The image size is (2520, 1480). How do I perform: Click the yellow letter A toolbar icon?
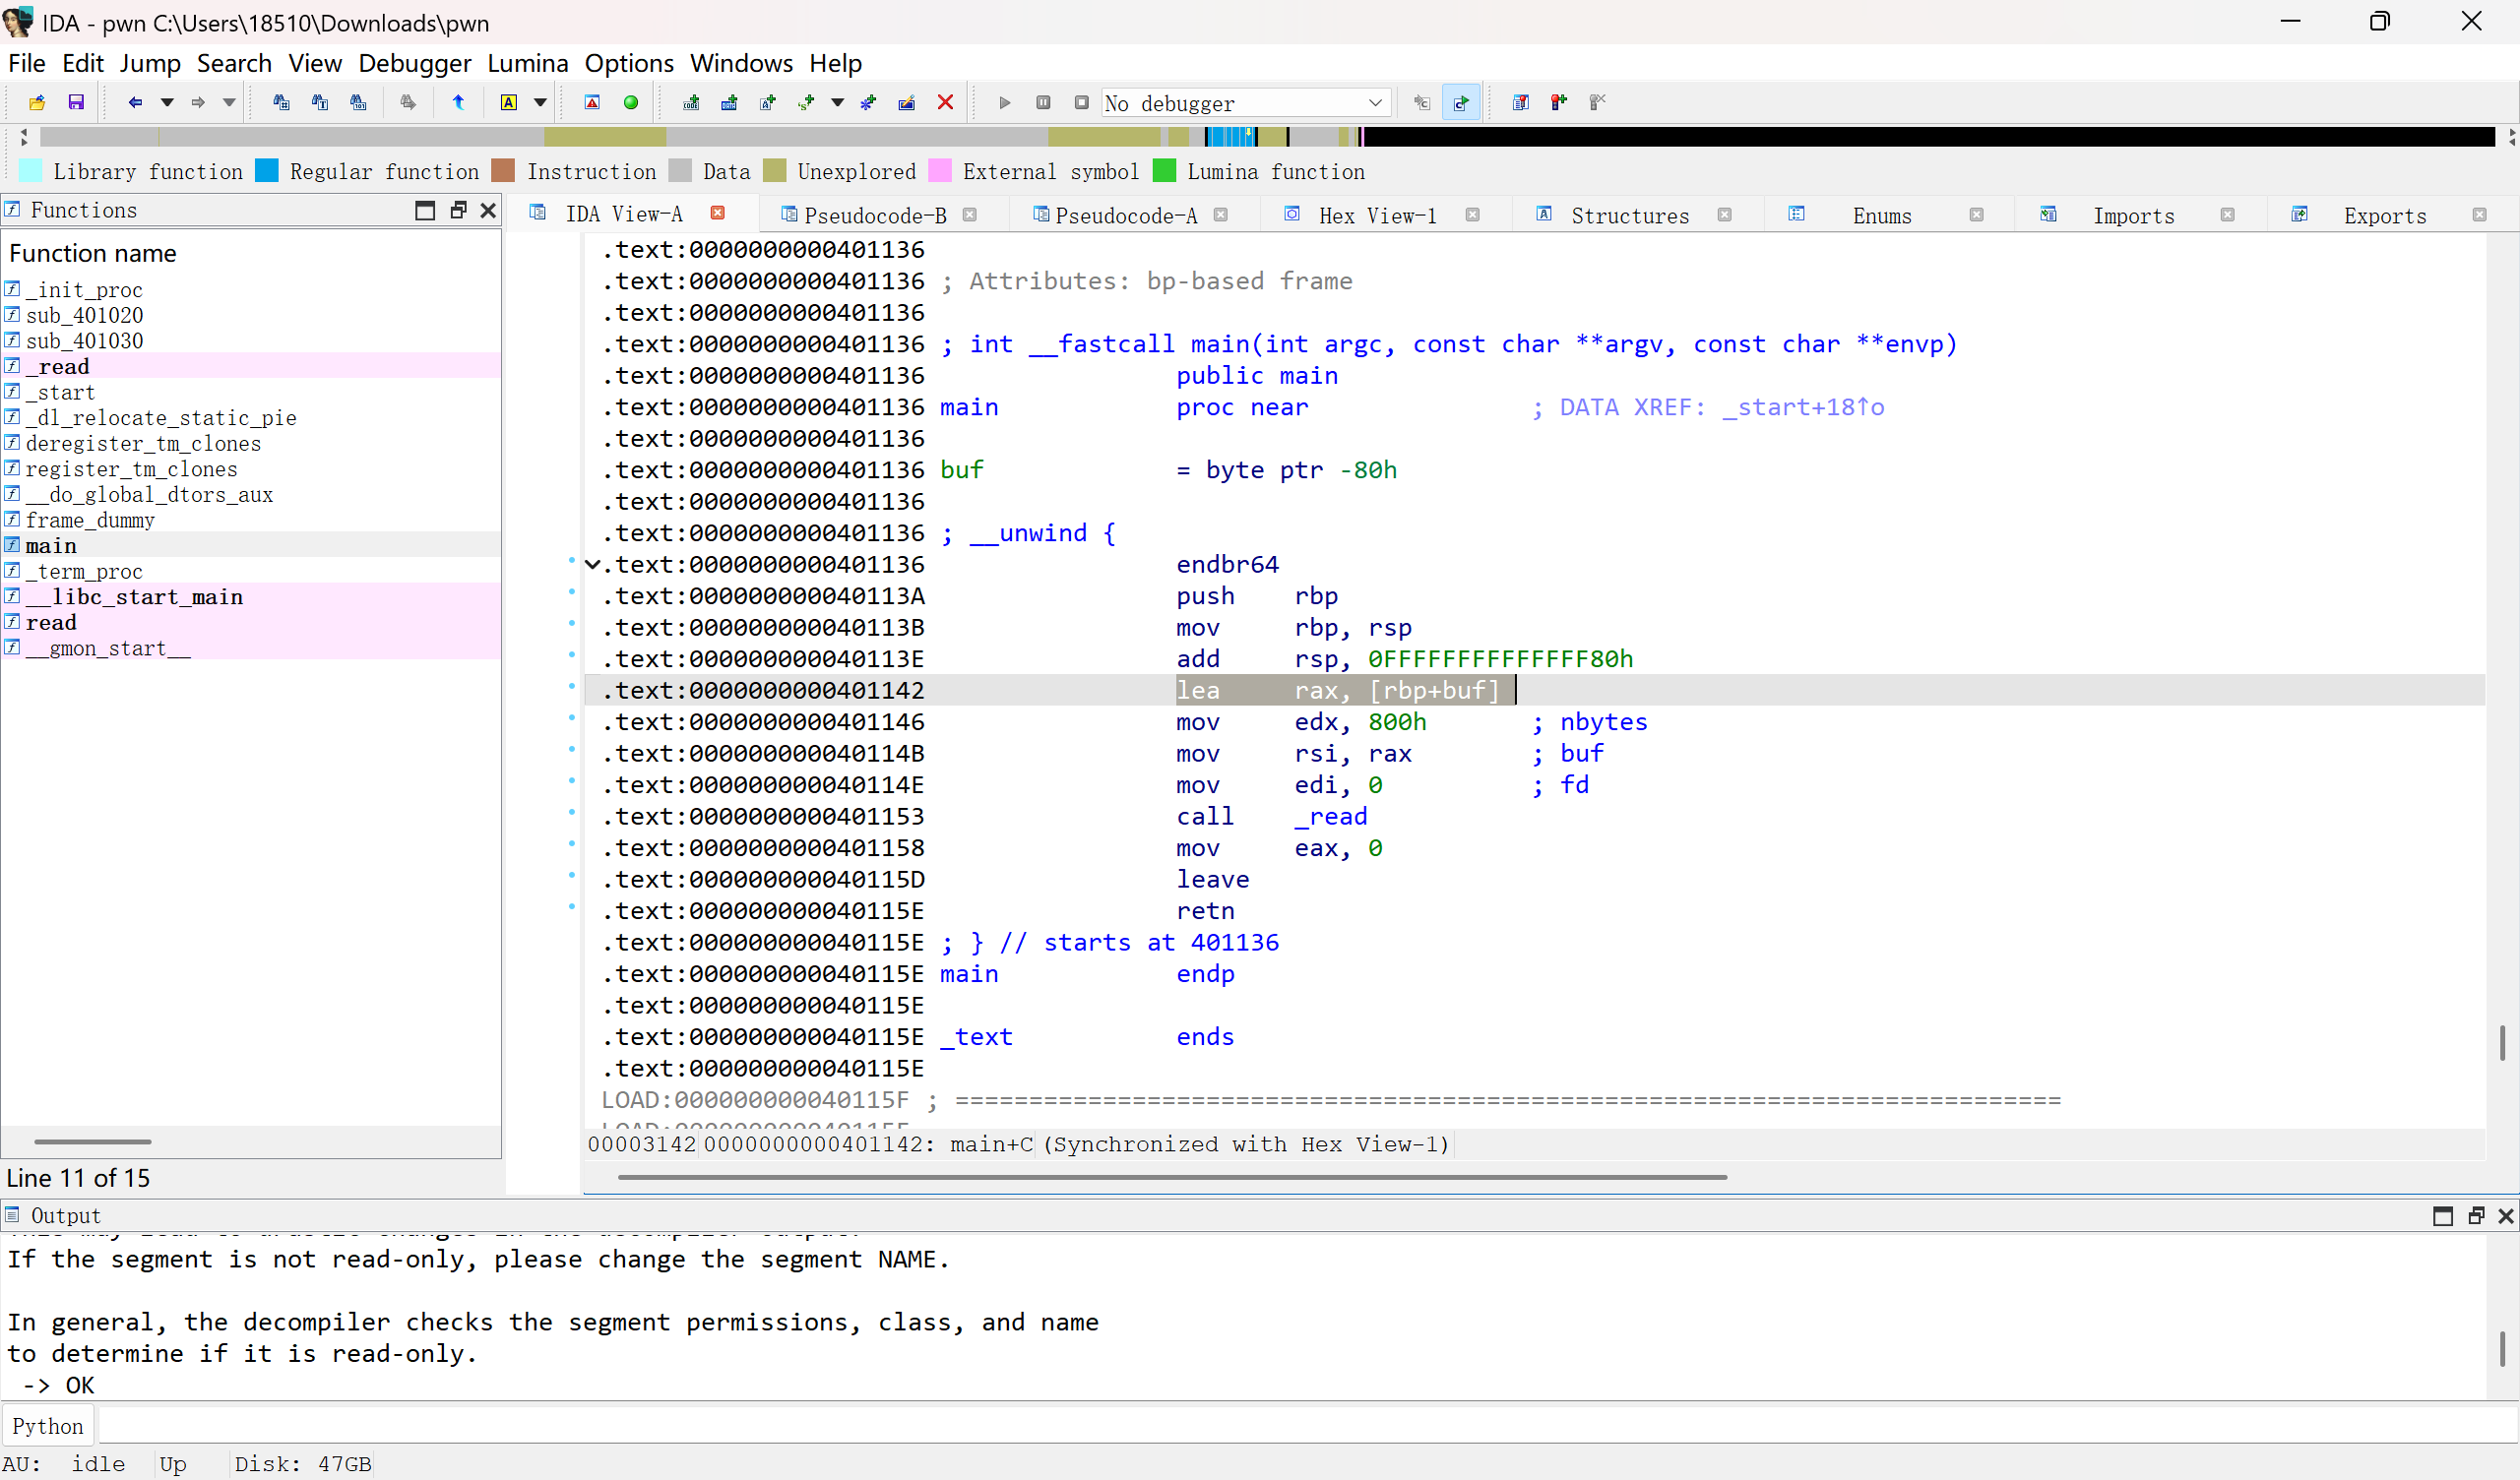coord(509,102)
